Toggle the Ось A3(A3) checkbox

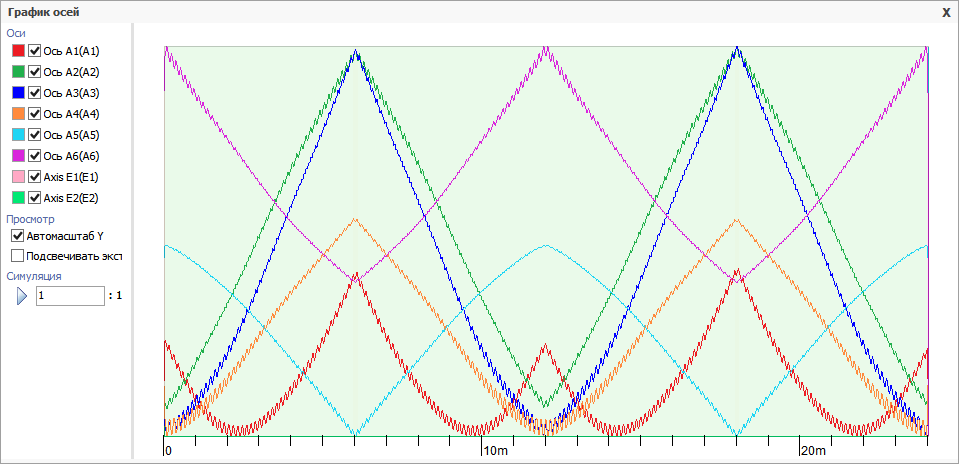pos(35,93)
